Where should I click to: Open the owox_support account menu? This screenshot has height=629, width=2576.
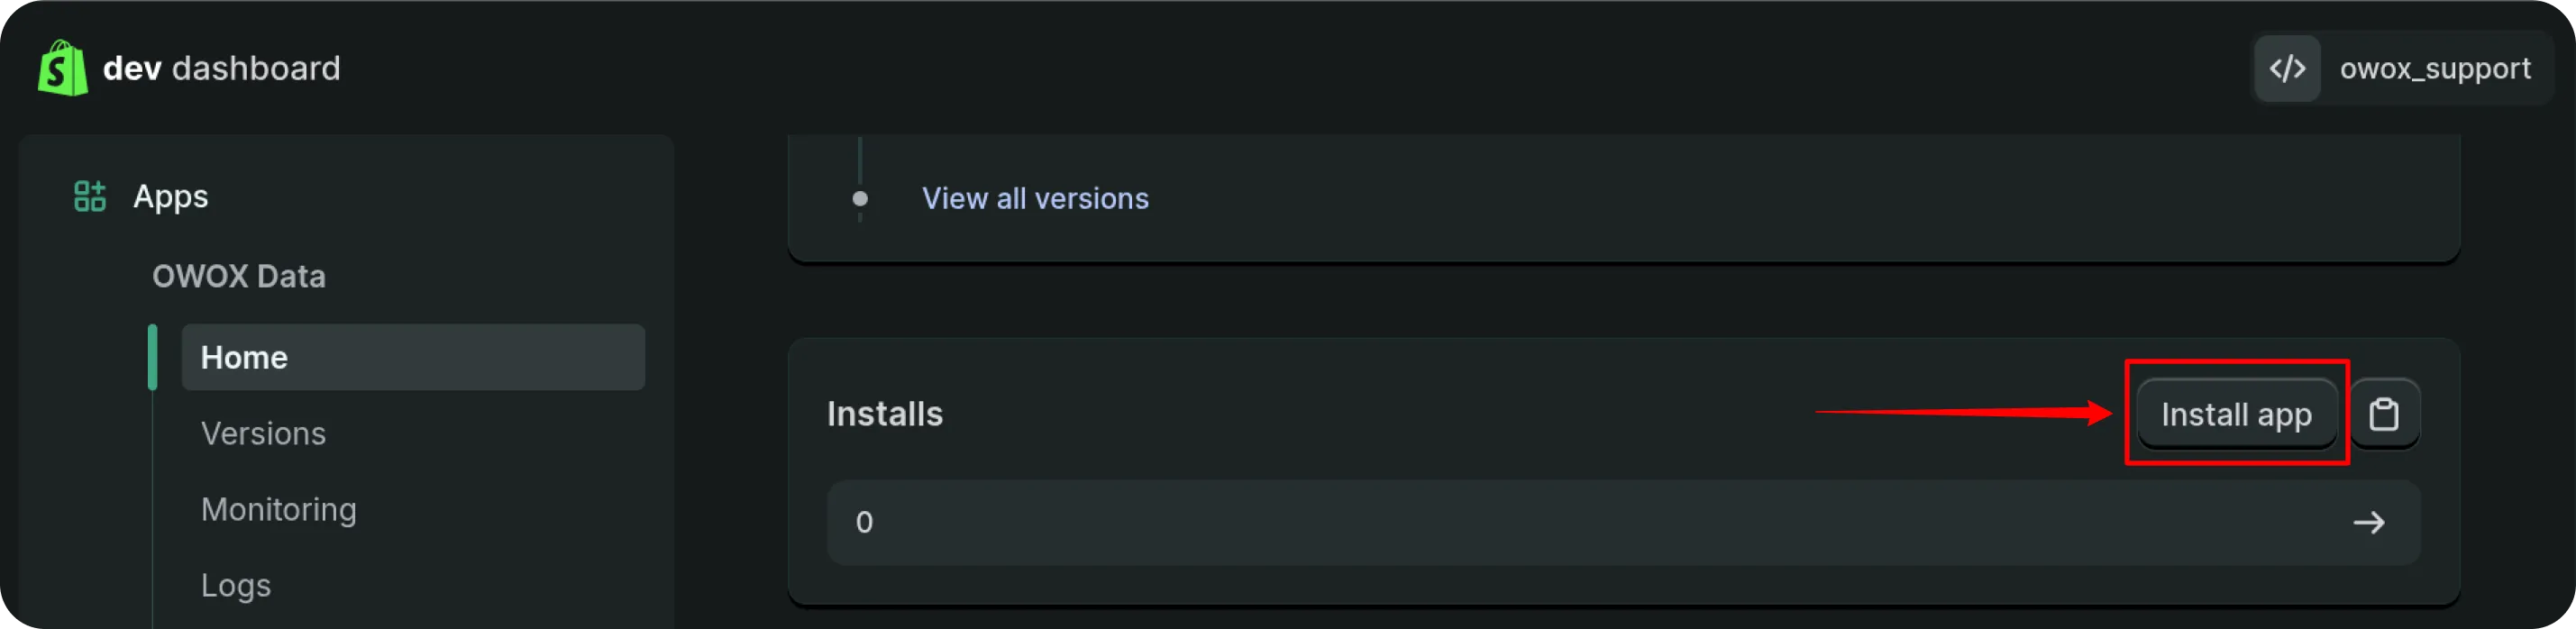(x=2434, y=68)
